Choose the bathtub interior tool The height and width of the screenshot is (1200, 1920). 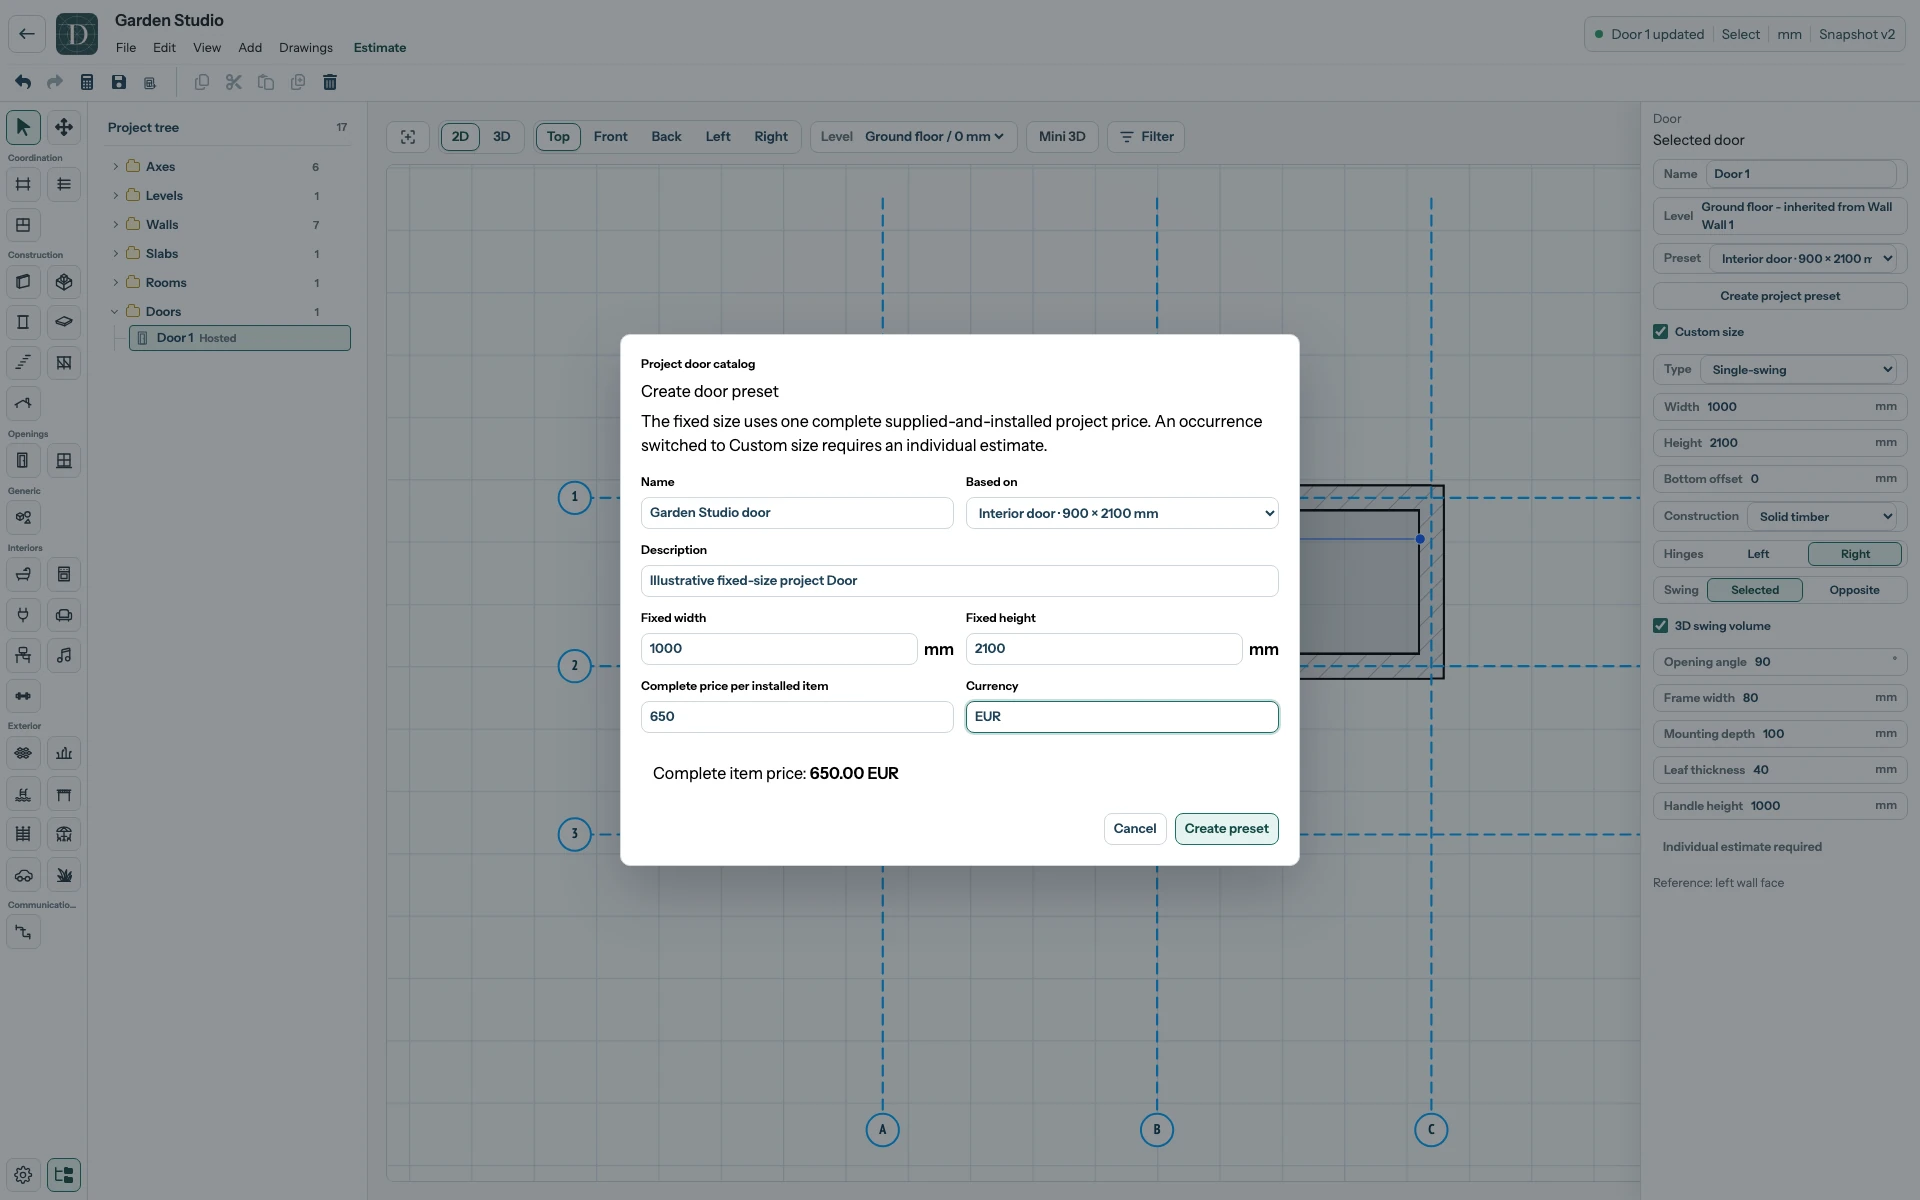click(x=23, y=574)
